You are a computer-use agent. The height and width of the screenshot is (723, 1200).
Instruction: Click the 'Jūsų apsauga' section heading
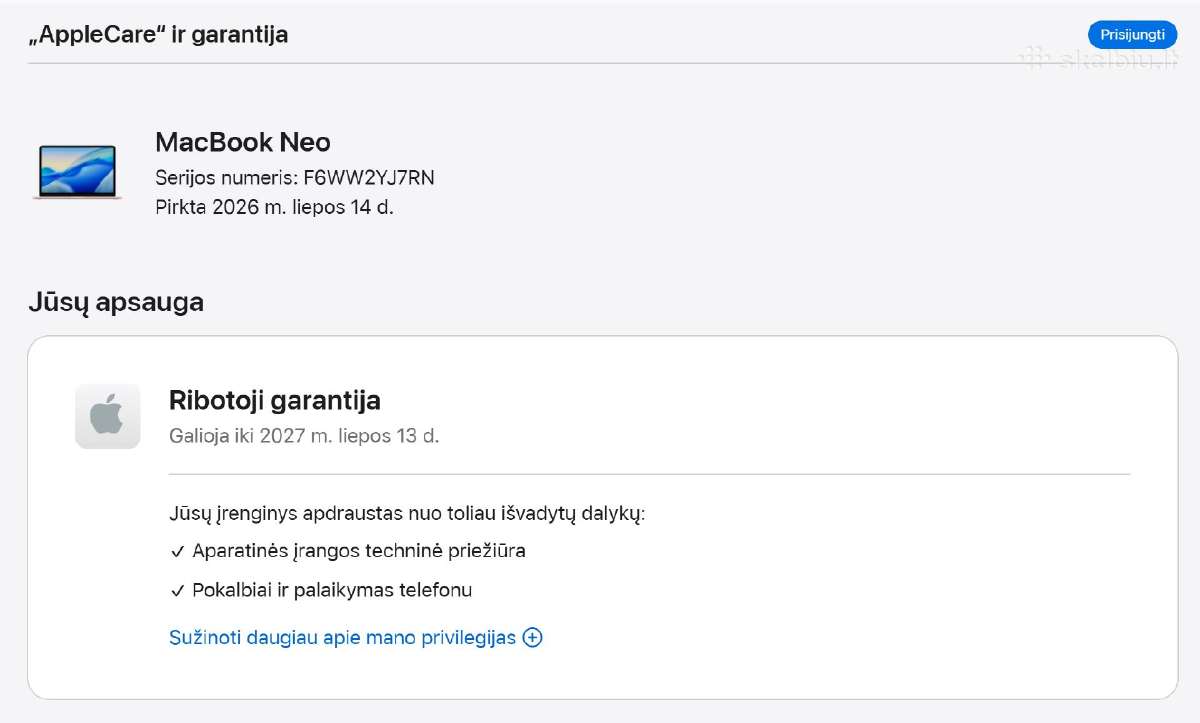tap(116, 302)
